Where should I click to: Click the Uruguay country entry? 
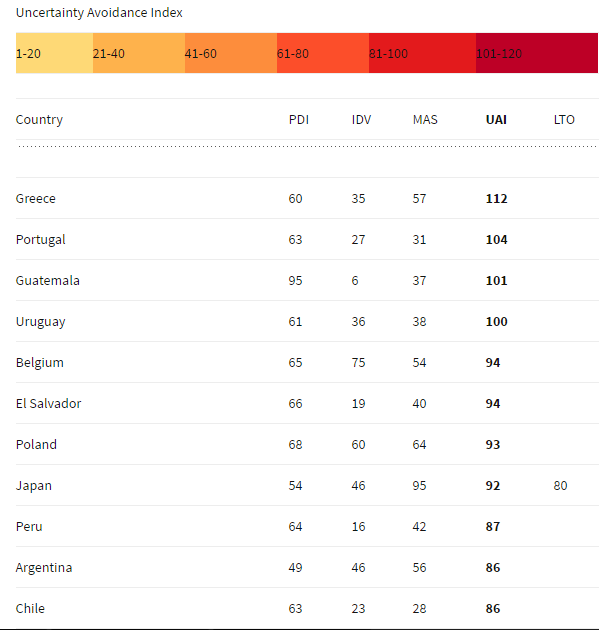click(41, 322)
